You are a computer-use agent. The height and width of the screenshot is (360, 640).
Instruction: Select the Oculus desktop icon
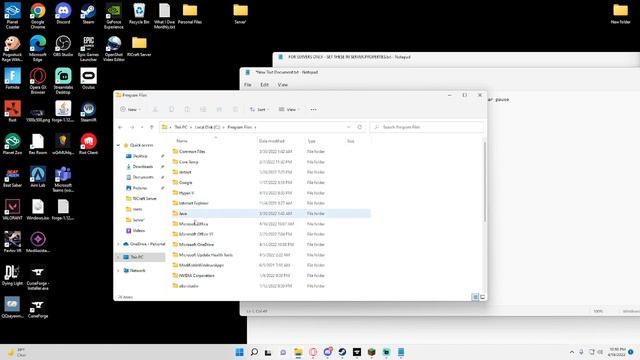[88, 79]
